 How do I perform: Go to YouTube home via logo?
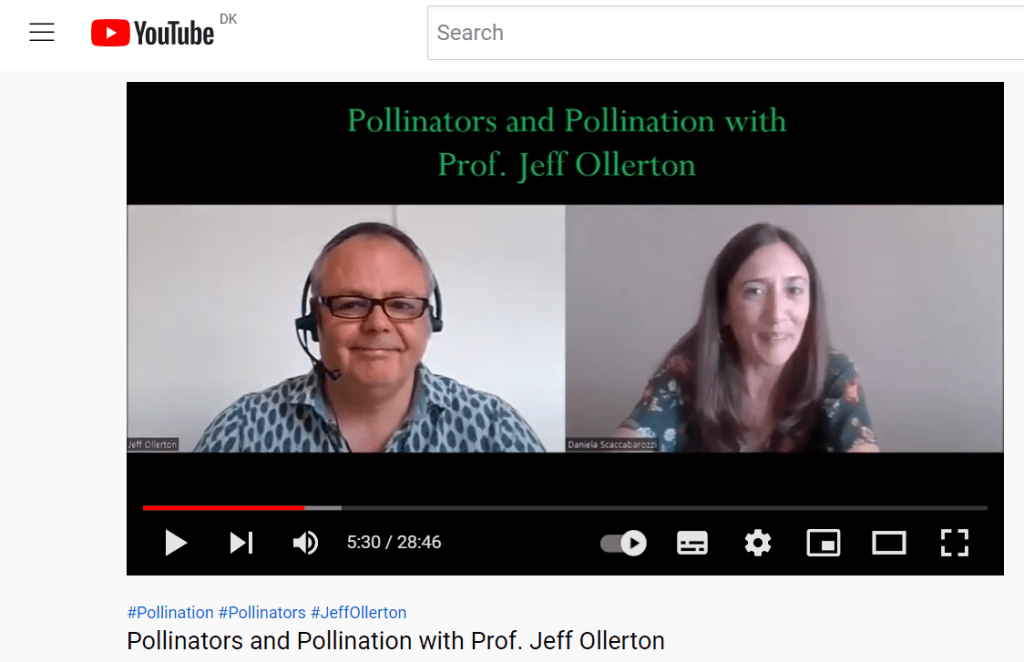click(x=152, y=33)
